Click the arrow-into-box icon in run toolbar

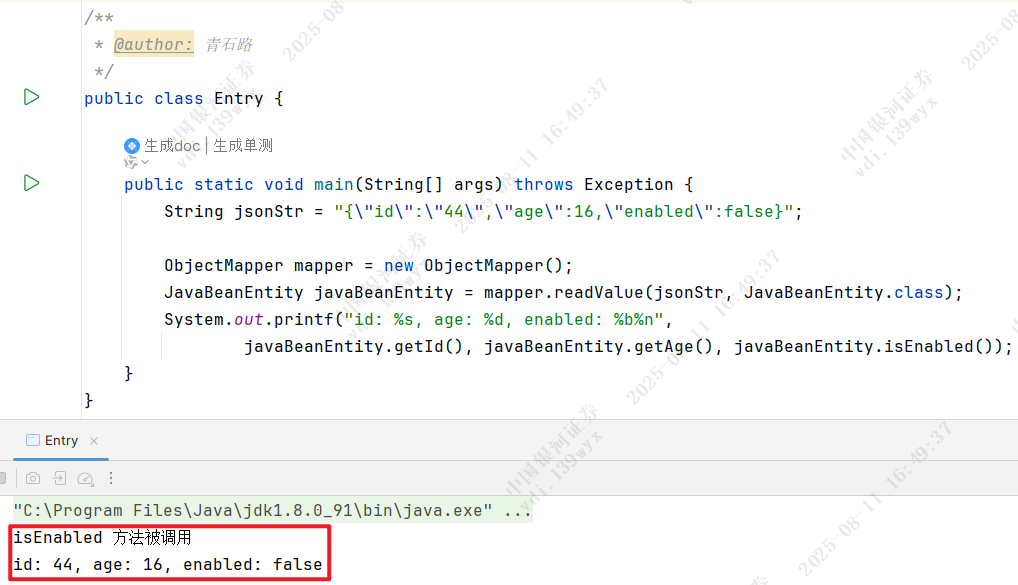[60, 479]
